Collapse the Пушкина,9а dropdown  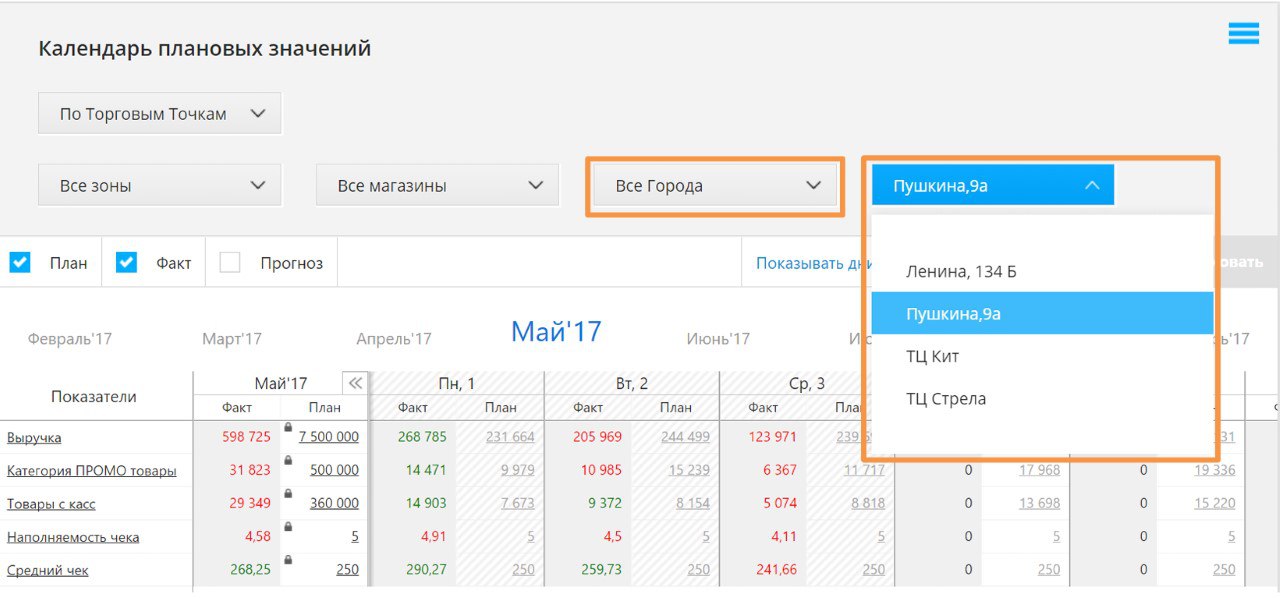(x=992, y=186)
